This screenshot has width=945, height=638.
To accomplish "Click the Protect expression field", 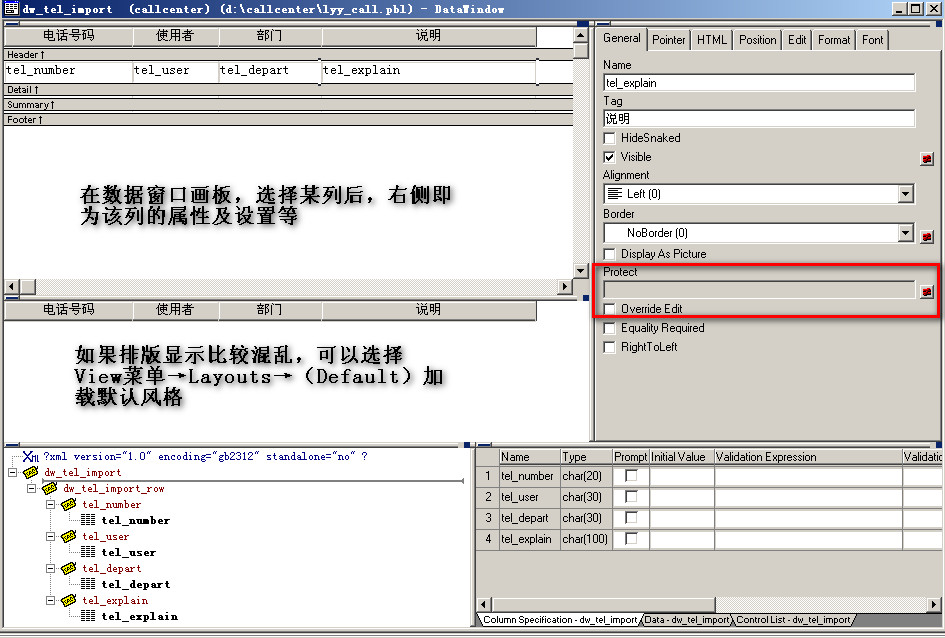I will tap(759, 290).
